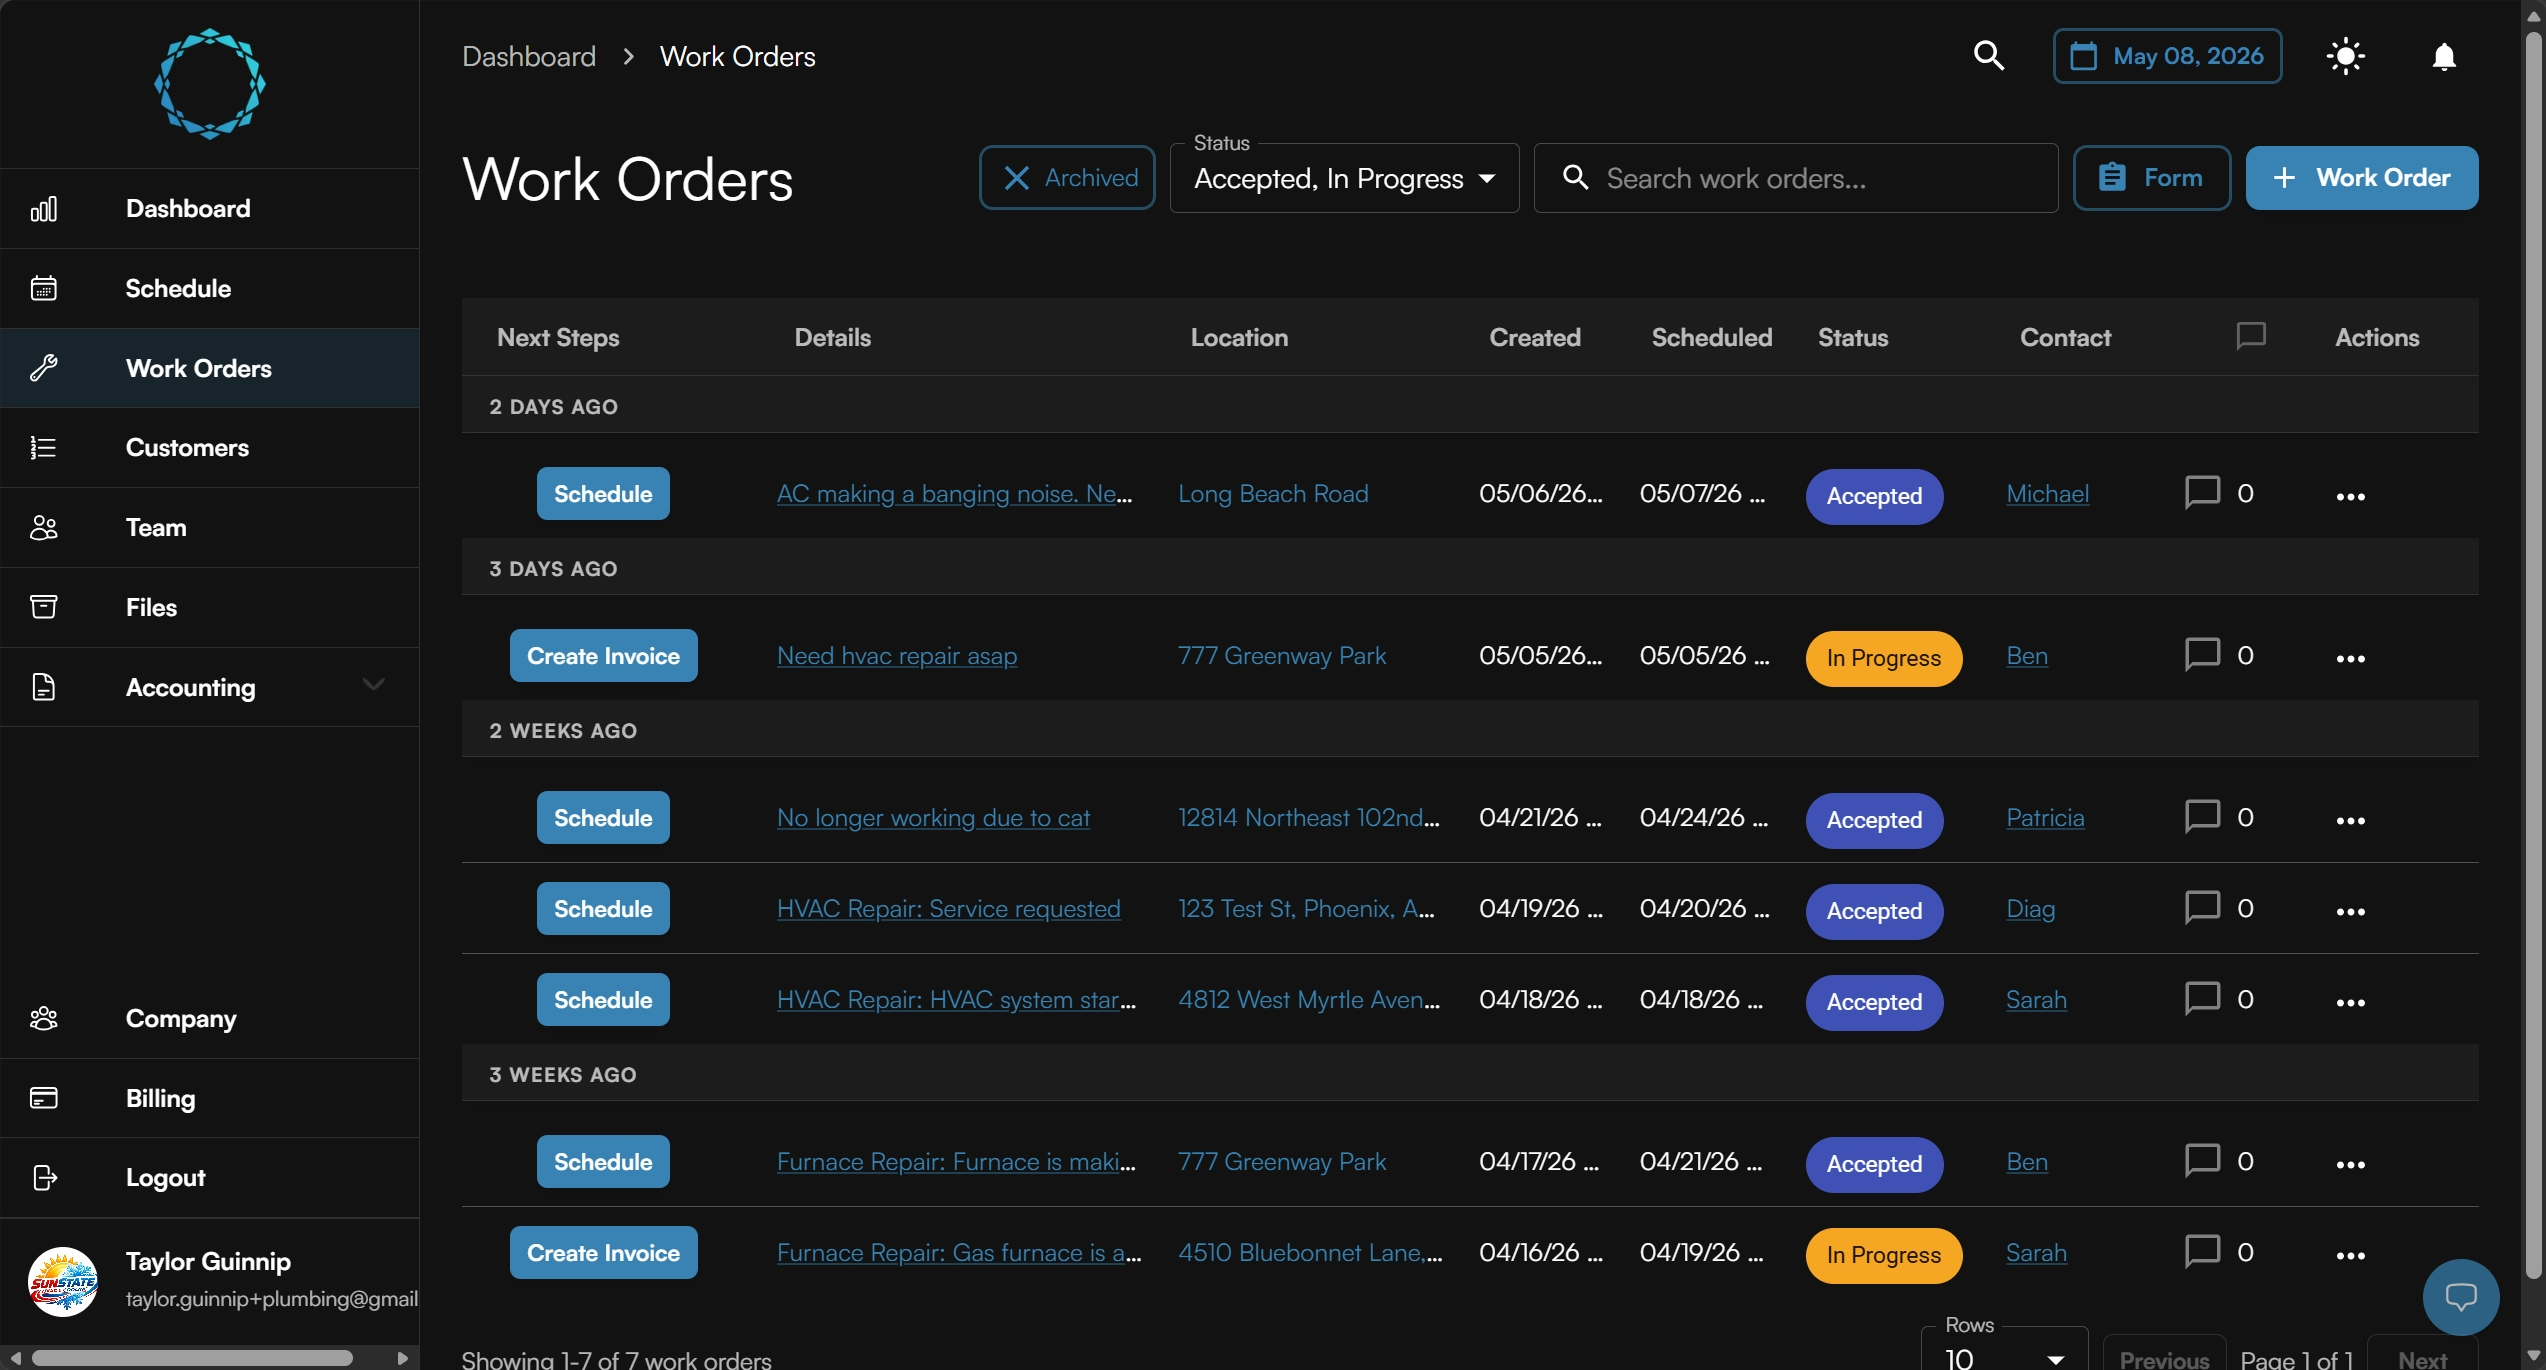The image size is (2546, 1370).
Task: Open comments icon in Furnace is making row
Action: (2202, 1161)
